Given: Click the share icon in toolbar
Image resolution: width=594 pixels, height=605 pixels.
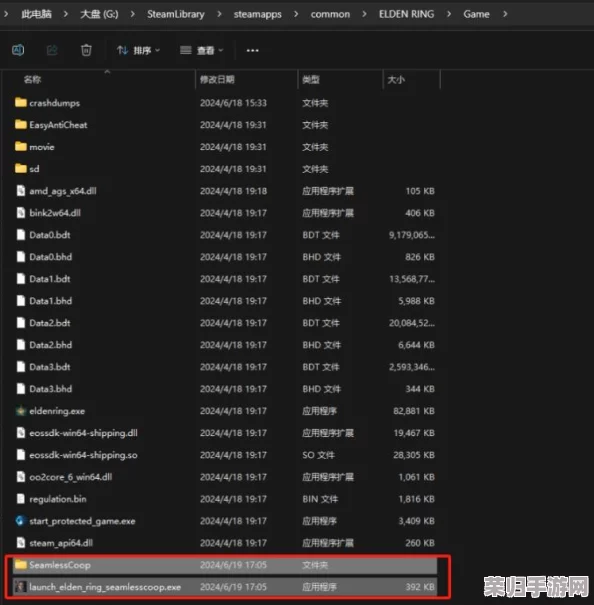Looking at the screenshot, I should pyautogui.click(x=52, y=50).
